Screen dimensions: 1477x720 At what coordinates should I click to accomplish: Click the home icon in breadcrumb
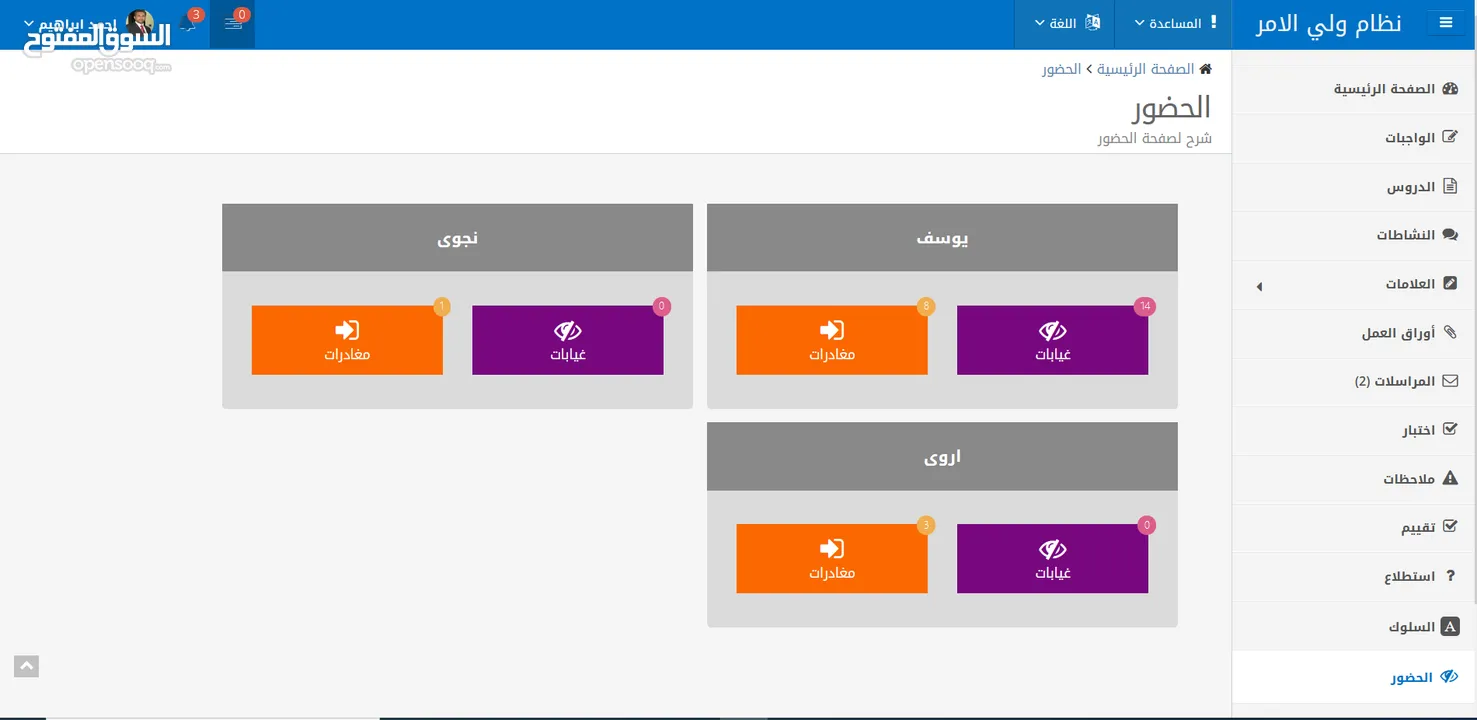(1206, 69)
